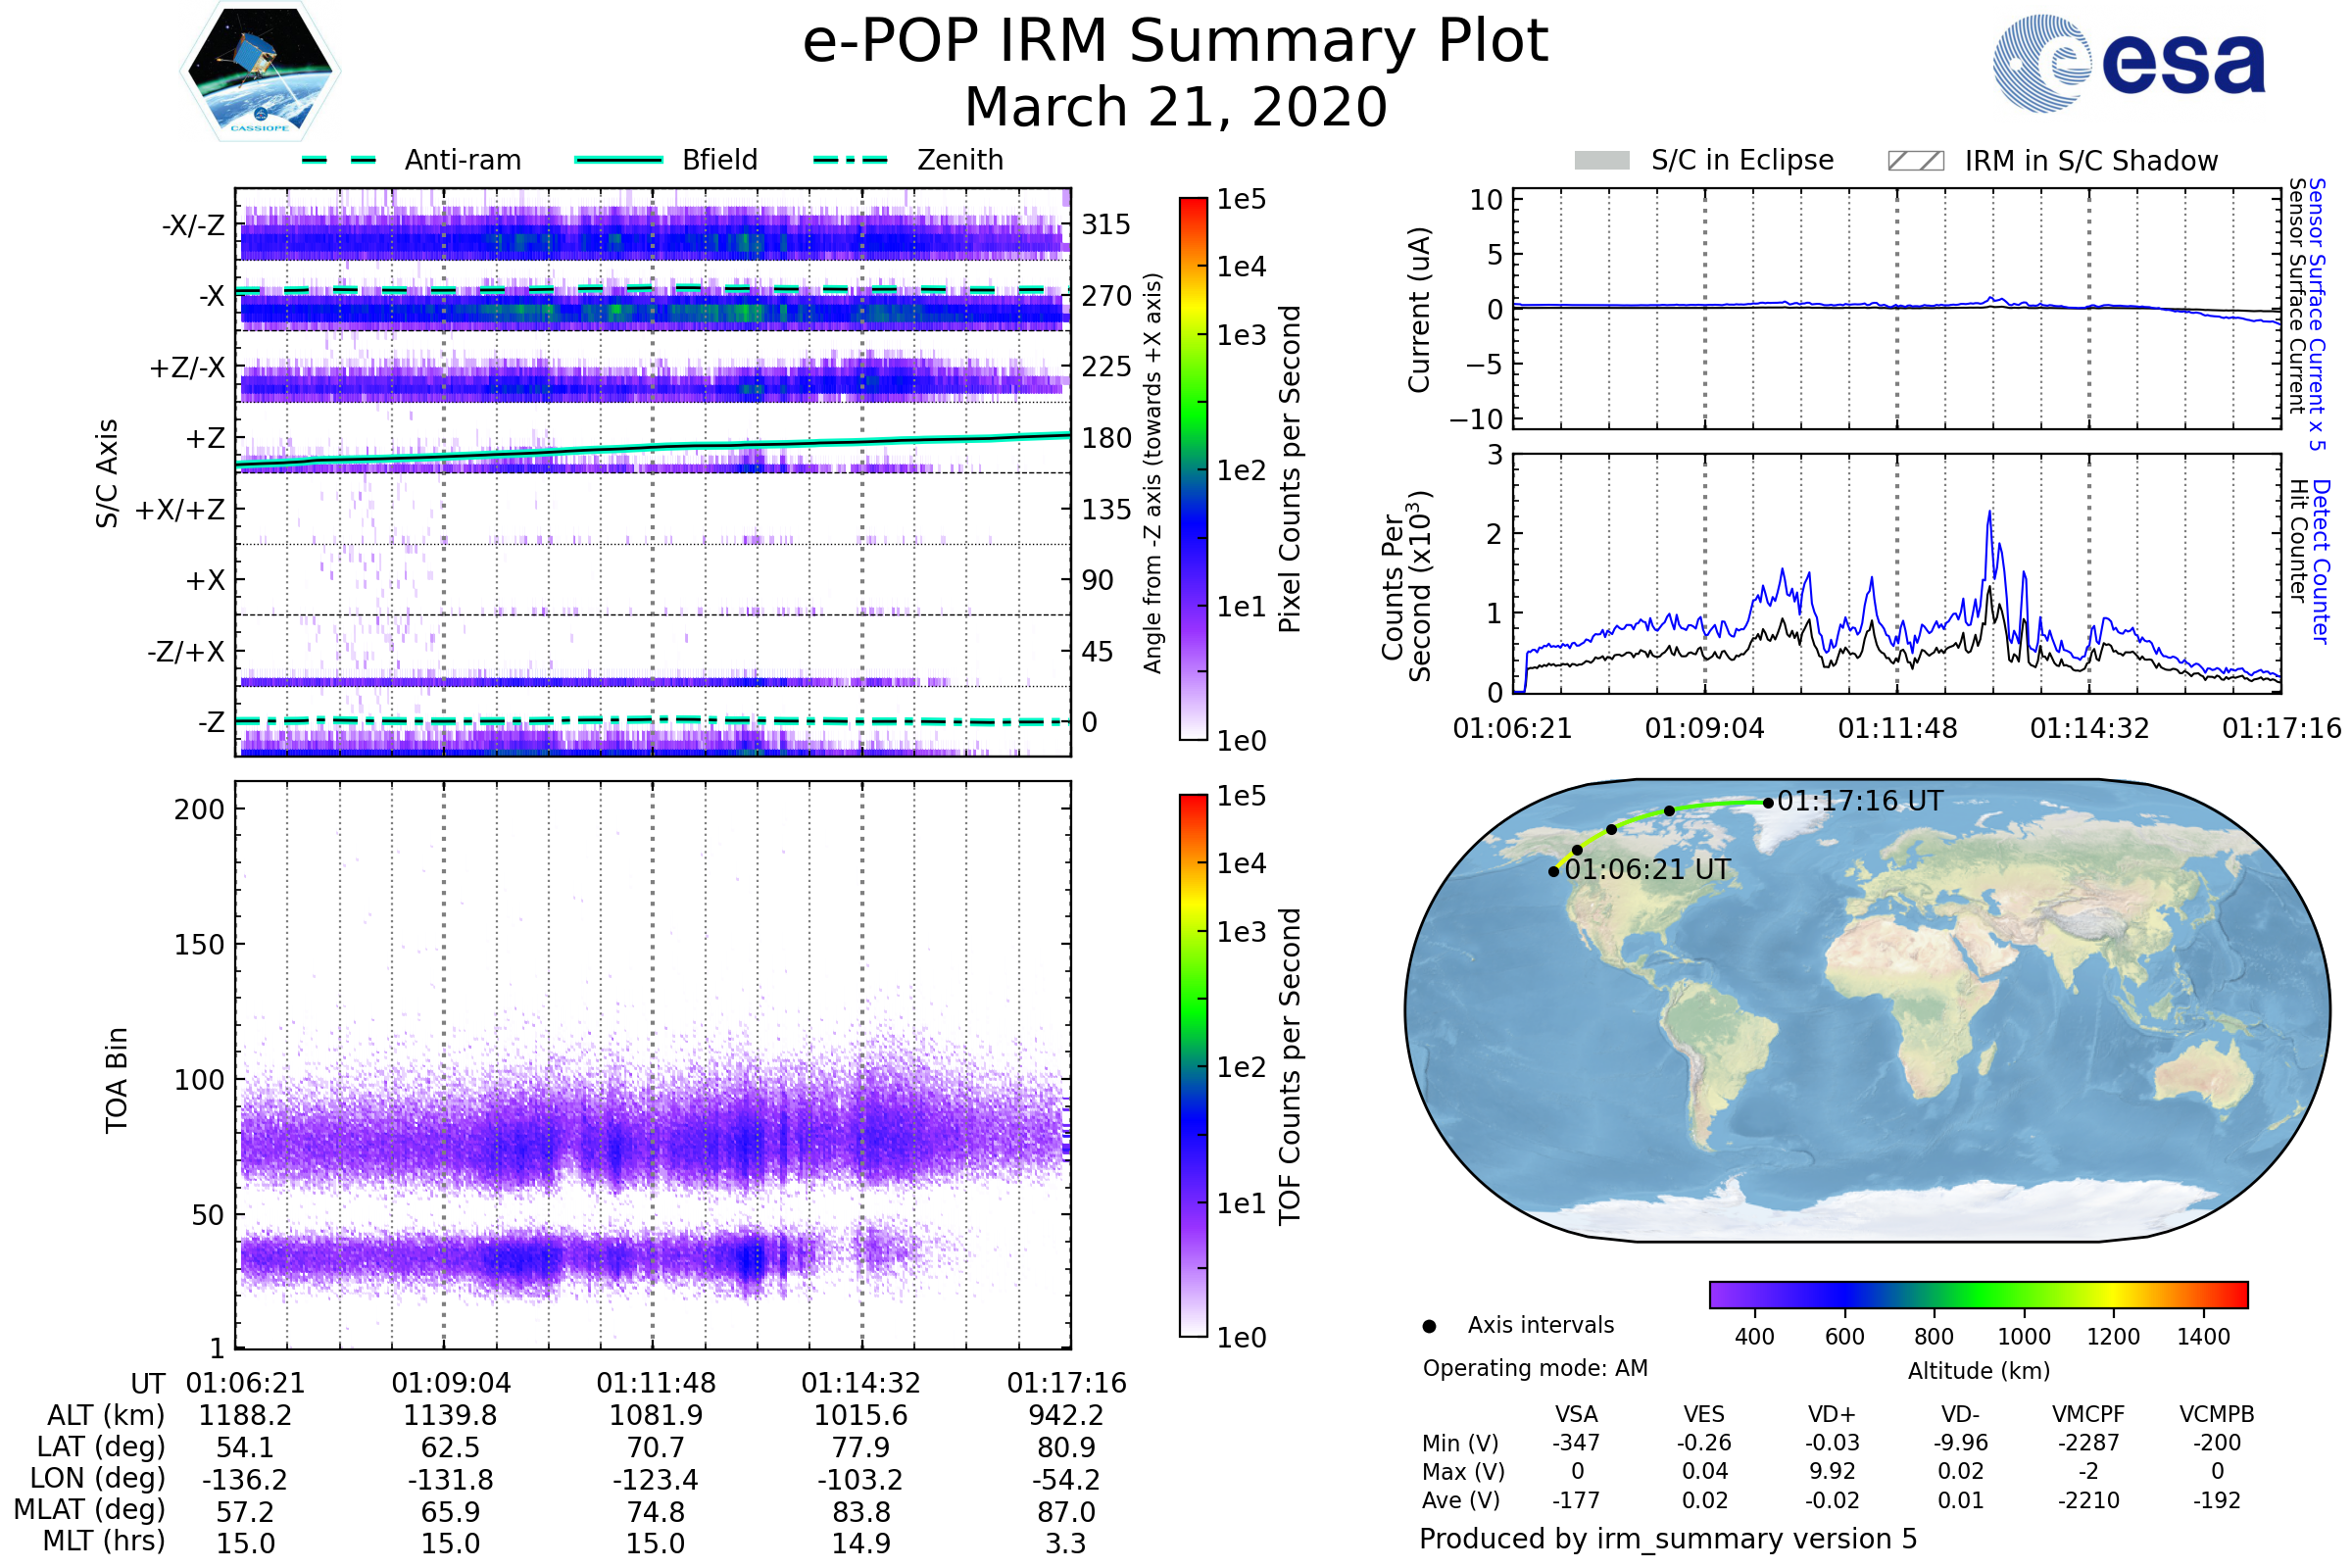Click the 01:17:16 UT orbit endpoint label

(x=1860, y=801)
